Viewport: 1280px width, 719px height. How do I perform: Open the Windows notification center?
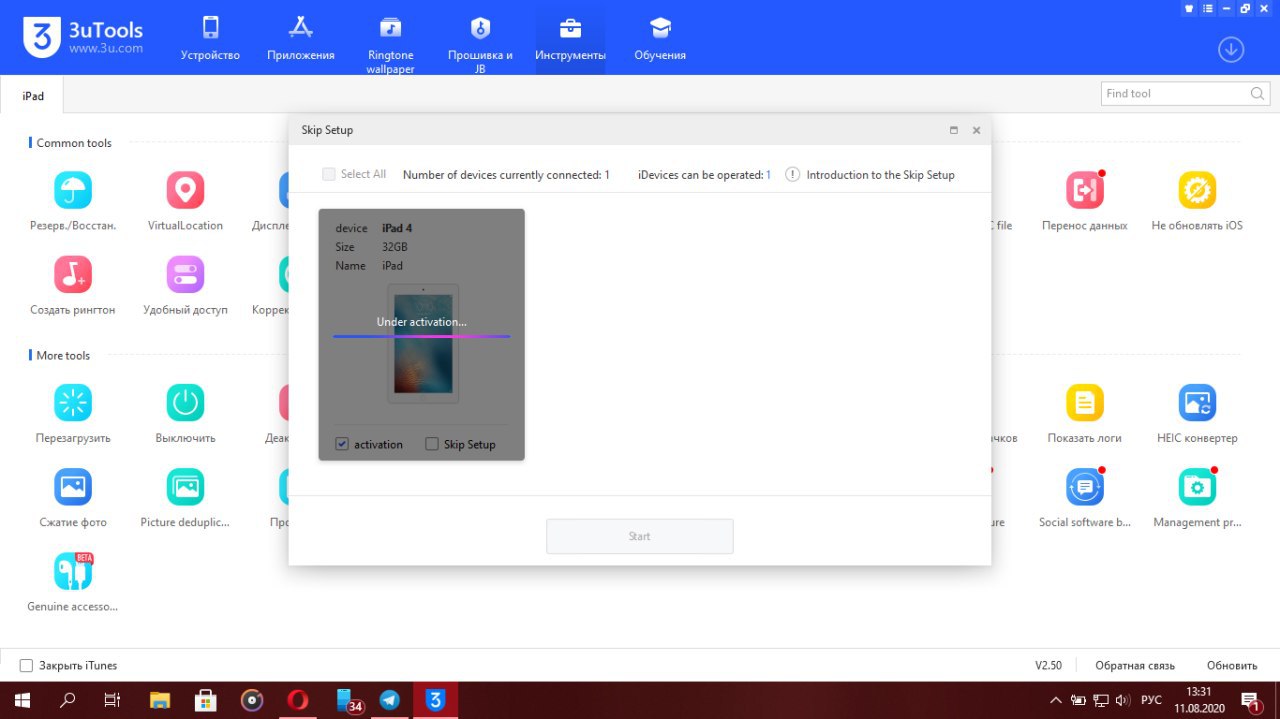click(1251, 700)
